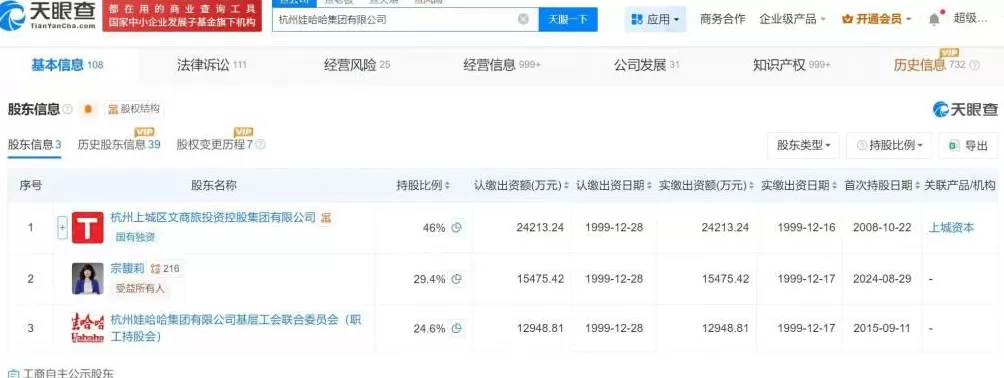Switch to the 知识产权 tab
Image resolution: width=1004 pixels, height=378 pixels.
point(791,65)
